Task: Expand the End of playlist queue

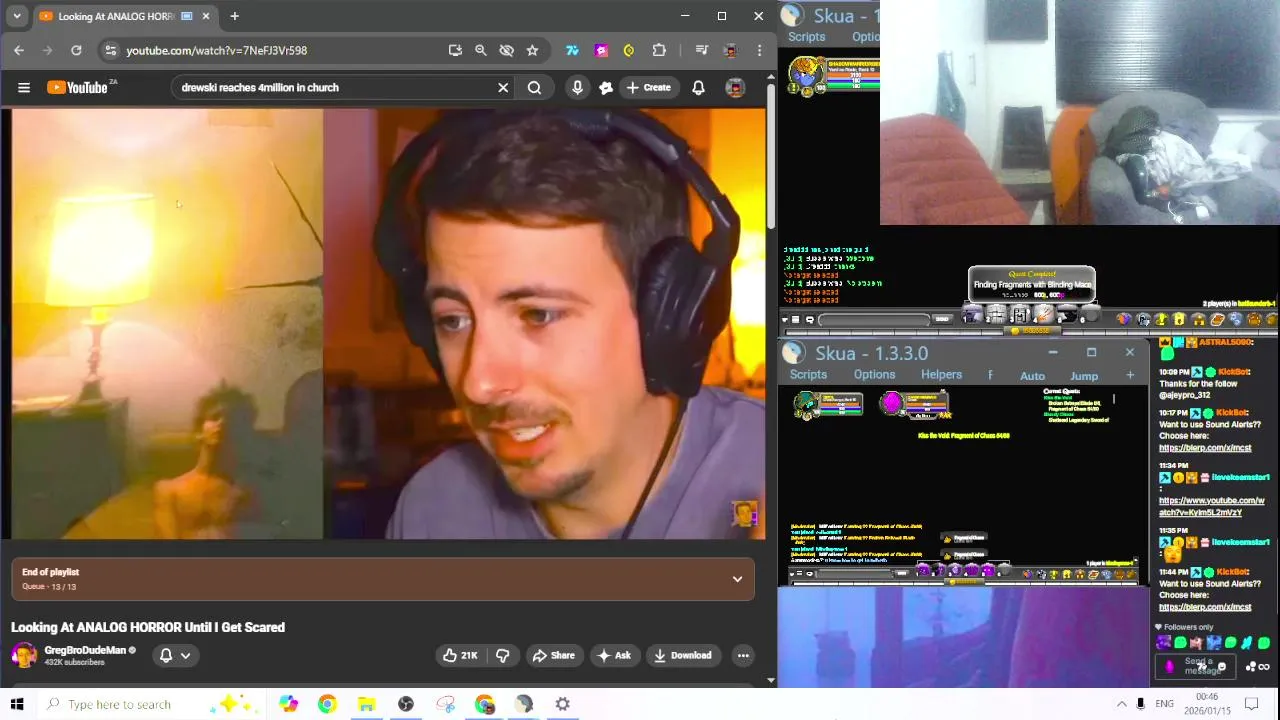Action: click(x=737, y=579)
